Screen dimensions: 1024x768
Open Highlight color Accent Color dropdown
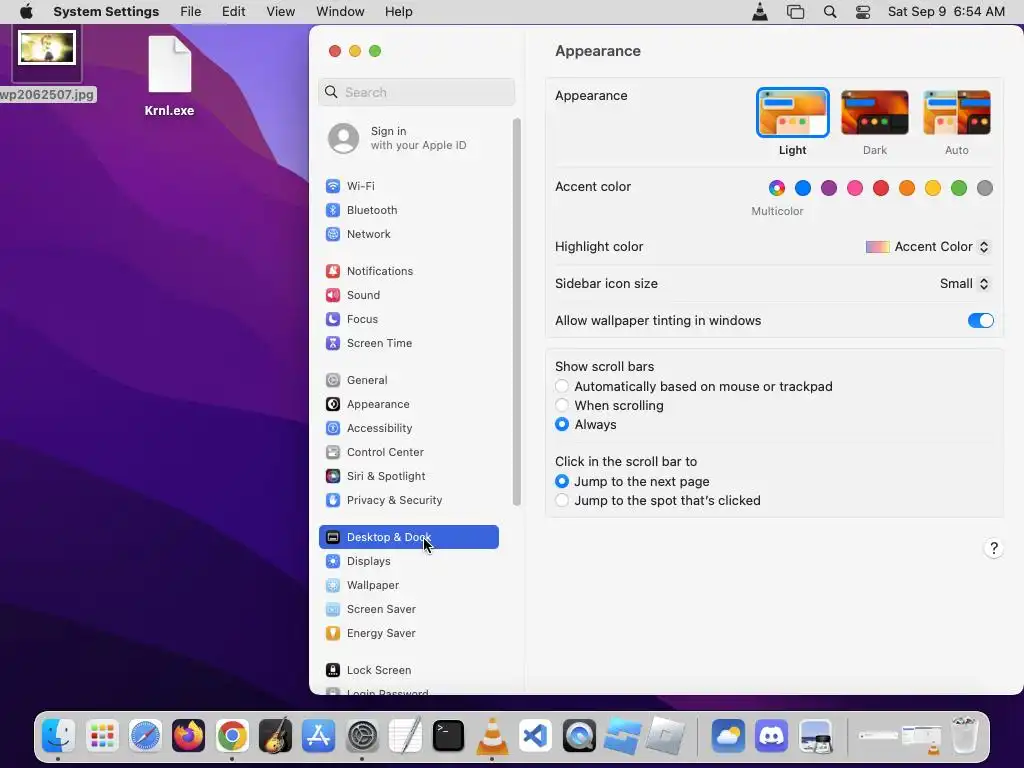pos(927,247)
